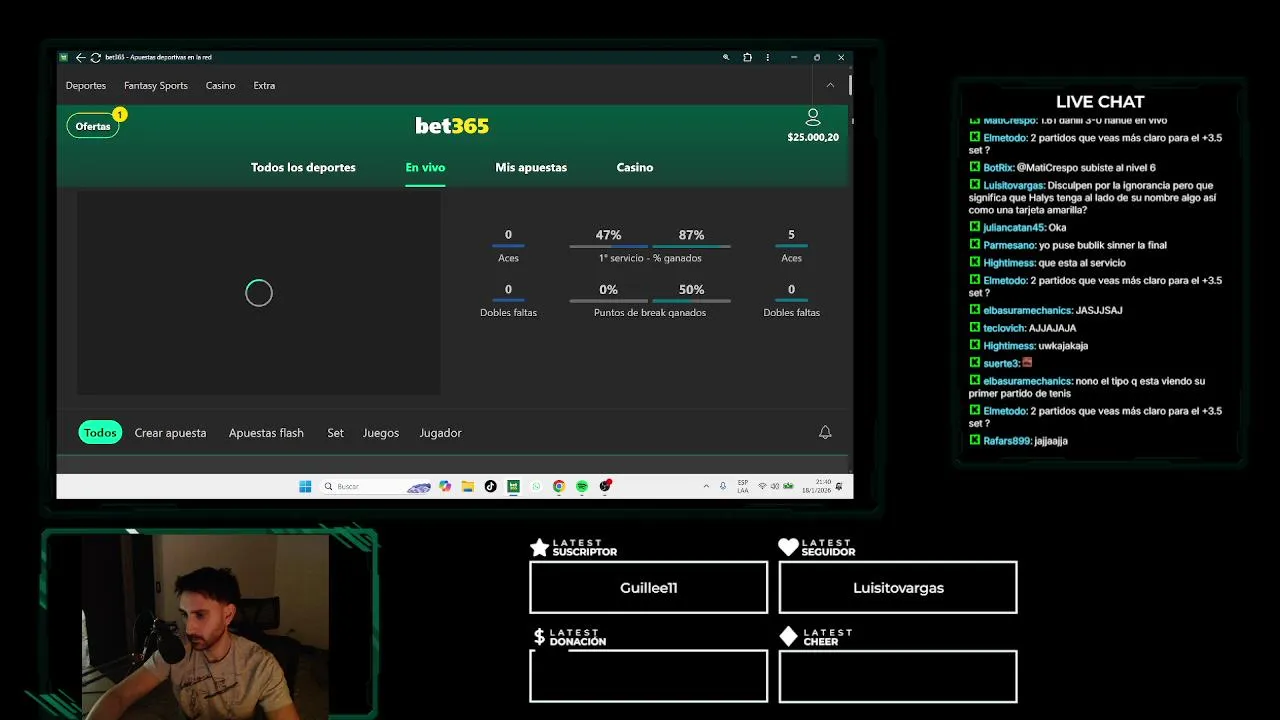Click the loading live stream panel
The width and height of the screenshot is (1280, 720).
tap(259, 293)
